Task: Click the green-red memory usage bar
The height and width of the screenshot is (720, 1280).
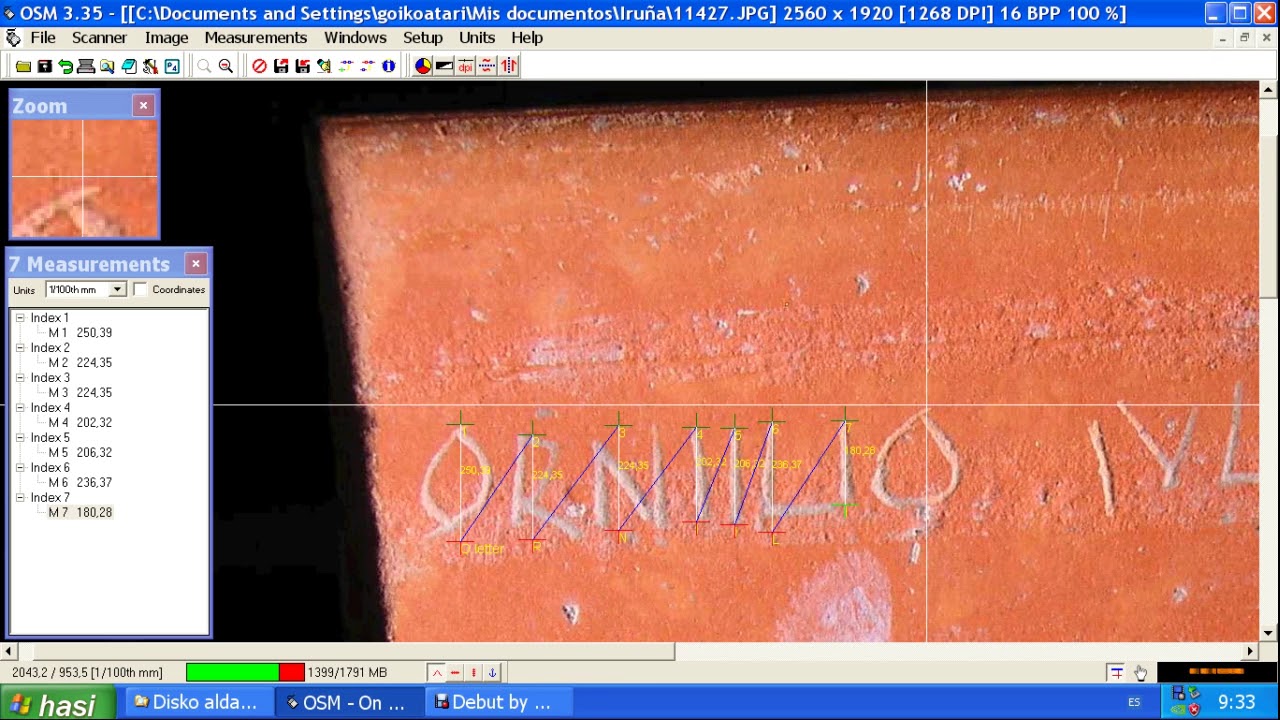Action: pyautogui.click(x=245, y=673)
